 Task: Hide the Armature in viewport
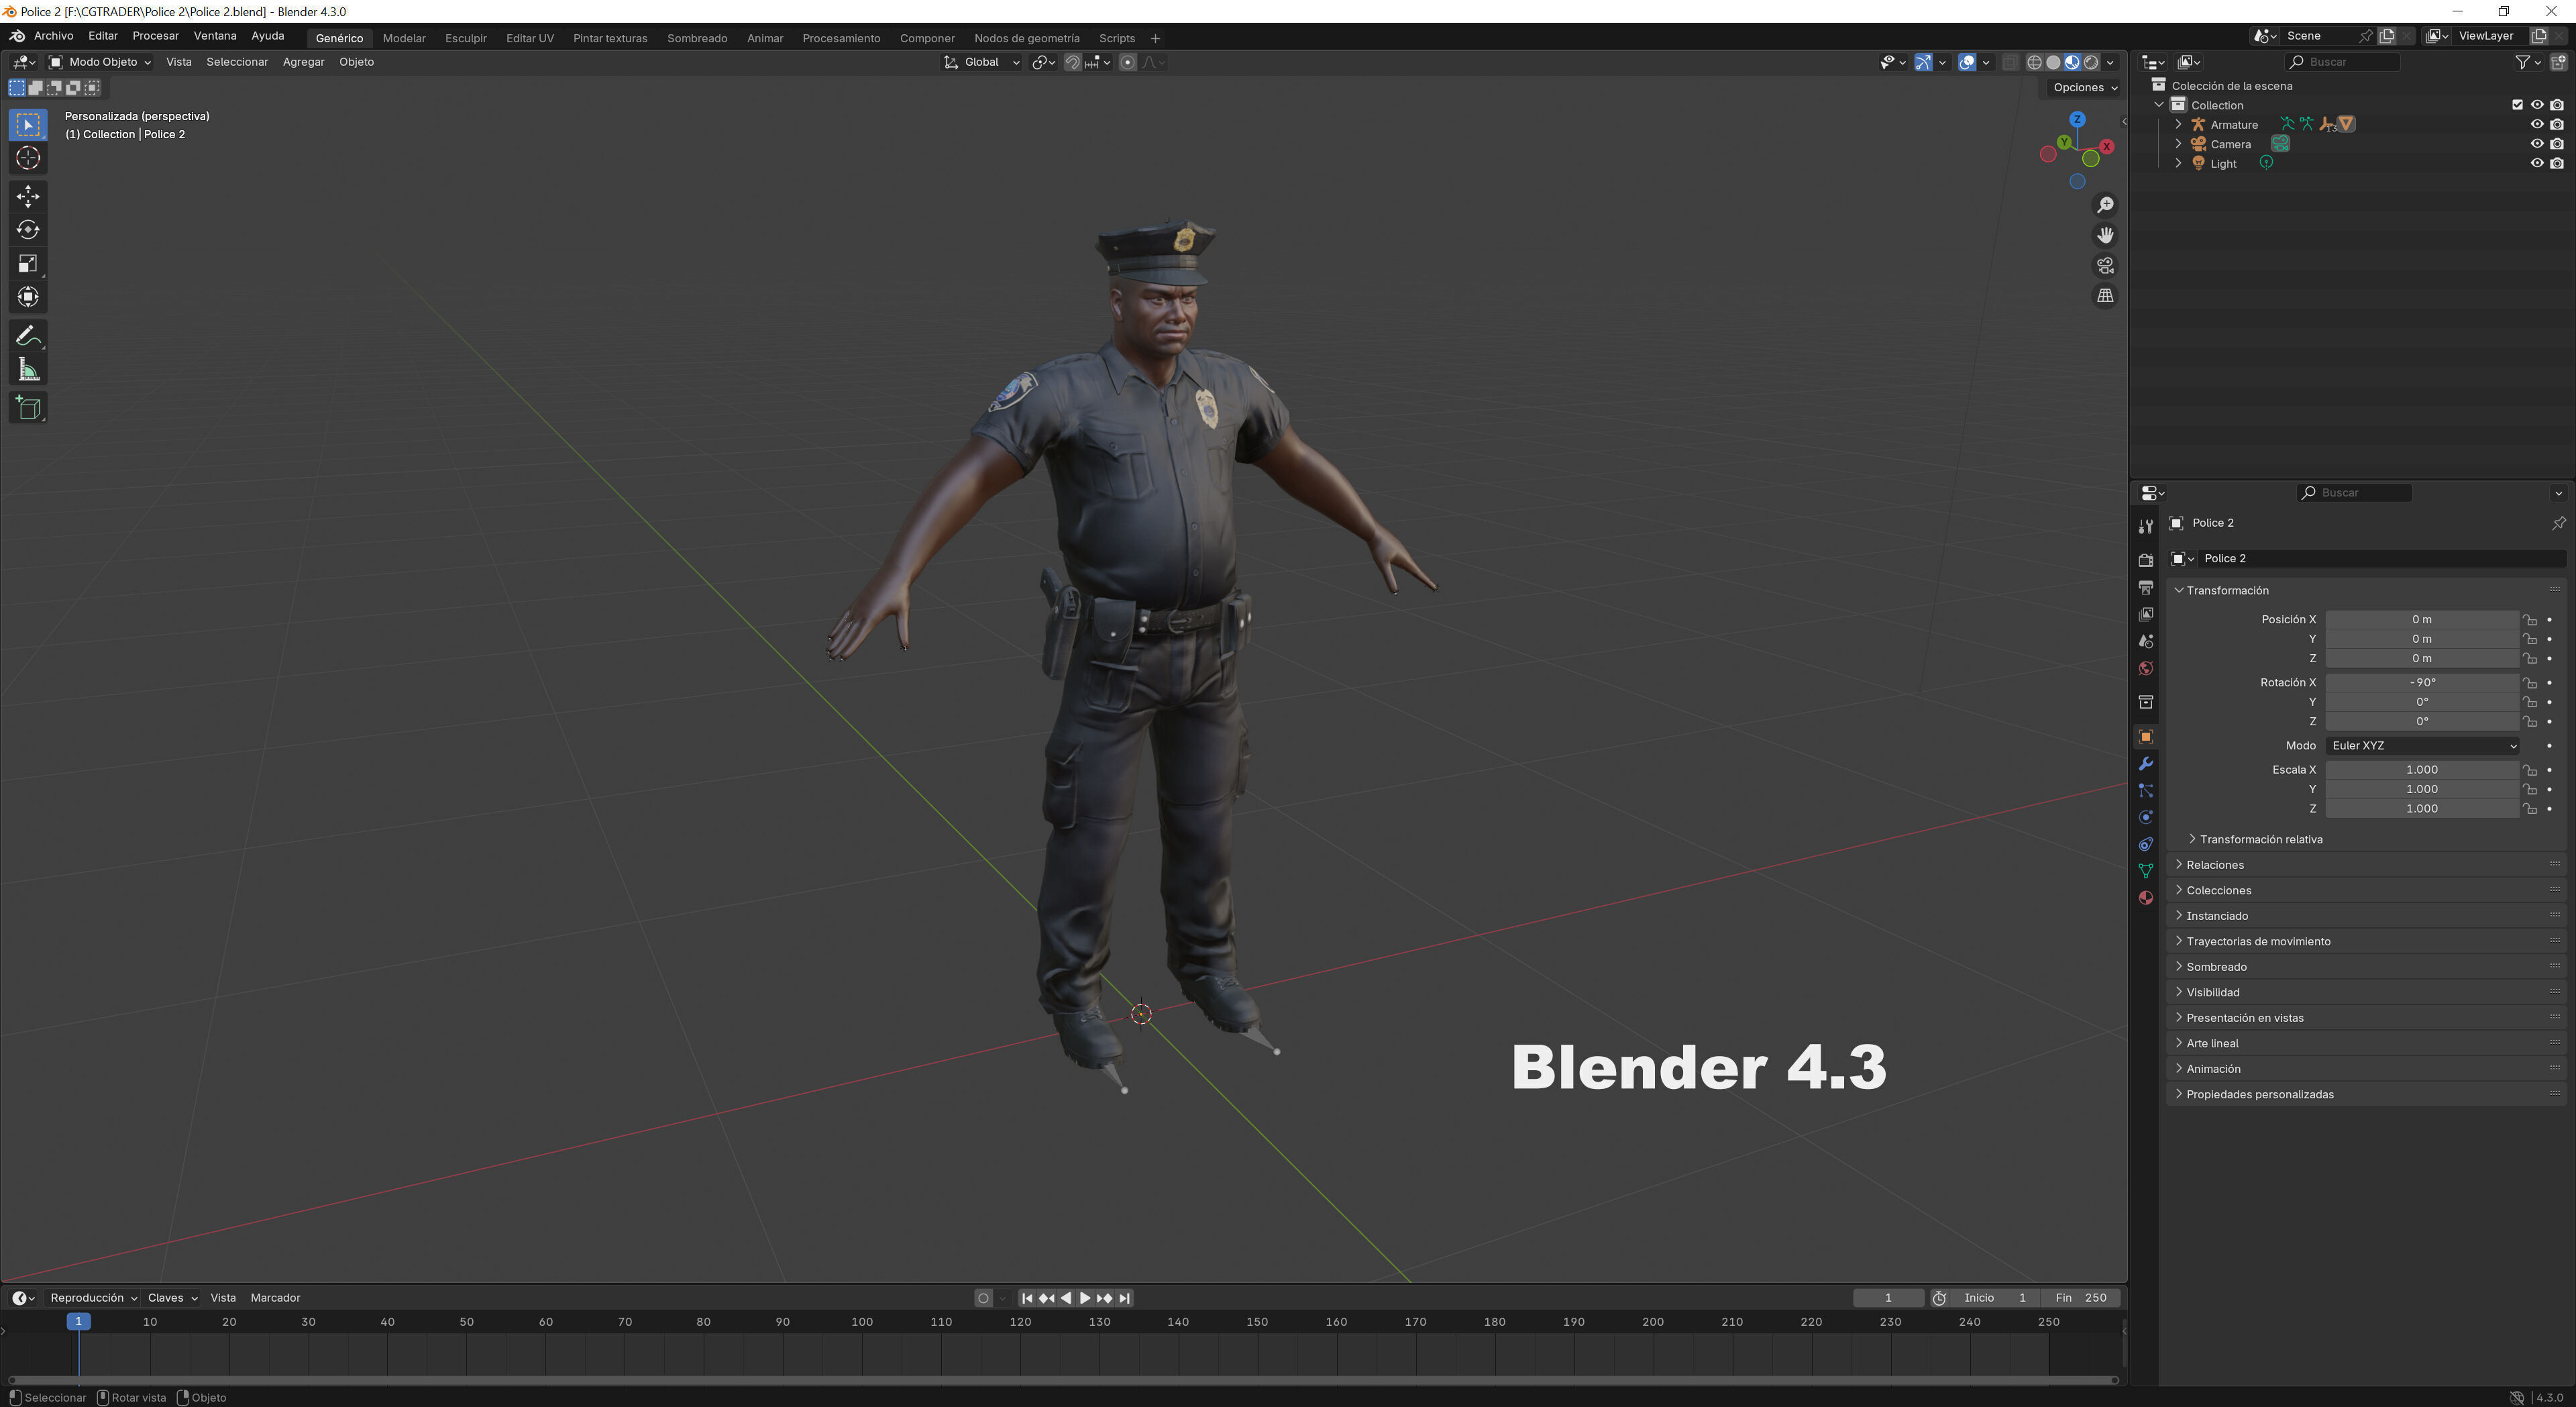pos(2536,125)
